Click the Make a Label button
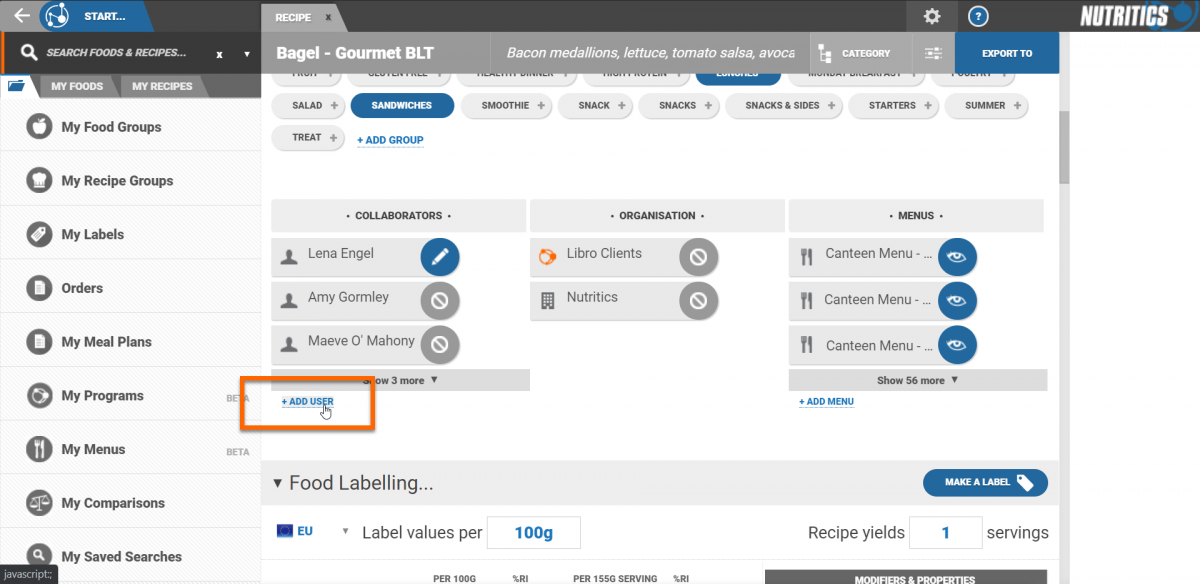Screen dimensions: 1200x584 984,483
